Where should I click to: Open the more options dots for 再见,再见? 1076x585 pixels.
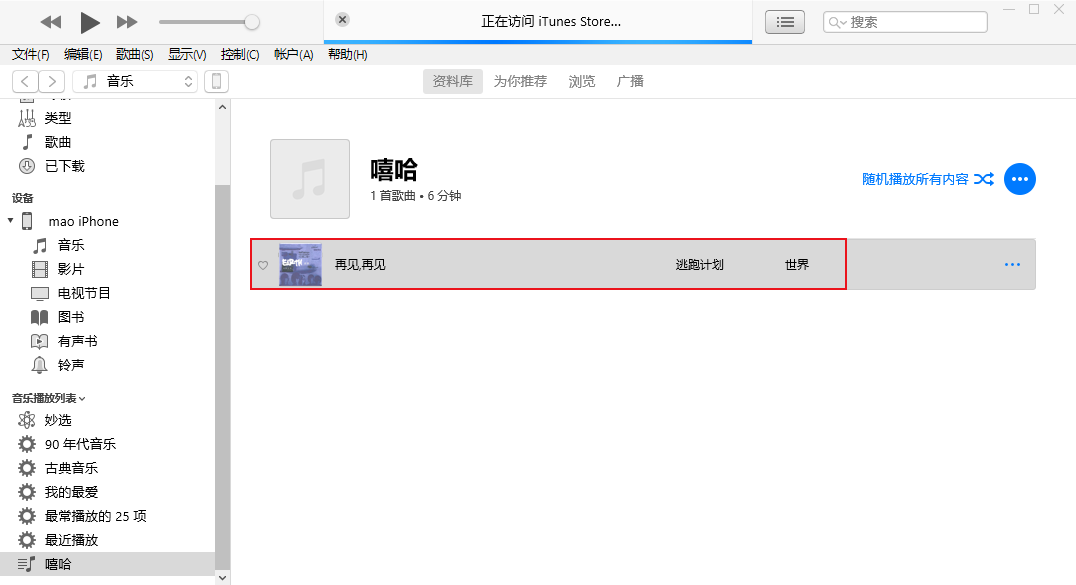click(1012, 265)
